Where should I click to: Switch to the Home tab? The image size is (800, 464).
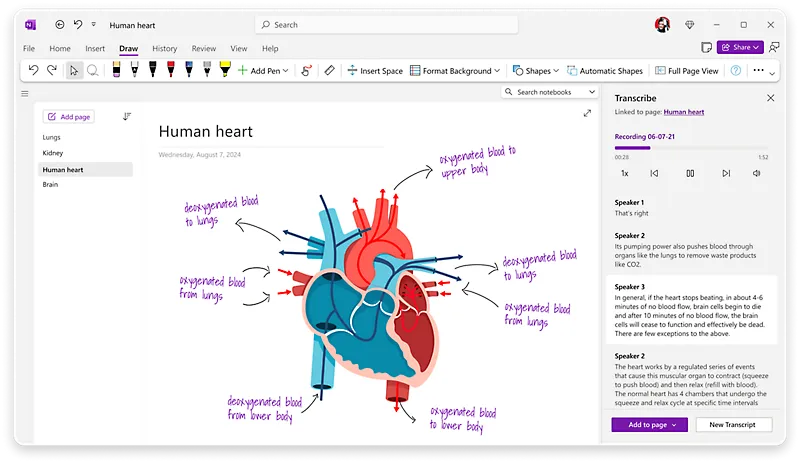(x=60, y=48)
